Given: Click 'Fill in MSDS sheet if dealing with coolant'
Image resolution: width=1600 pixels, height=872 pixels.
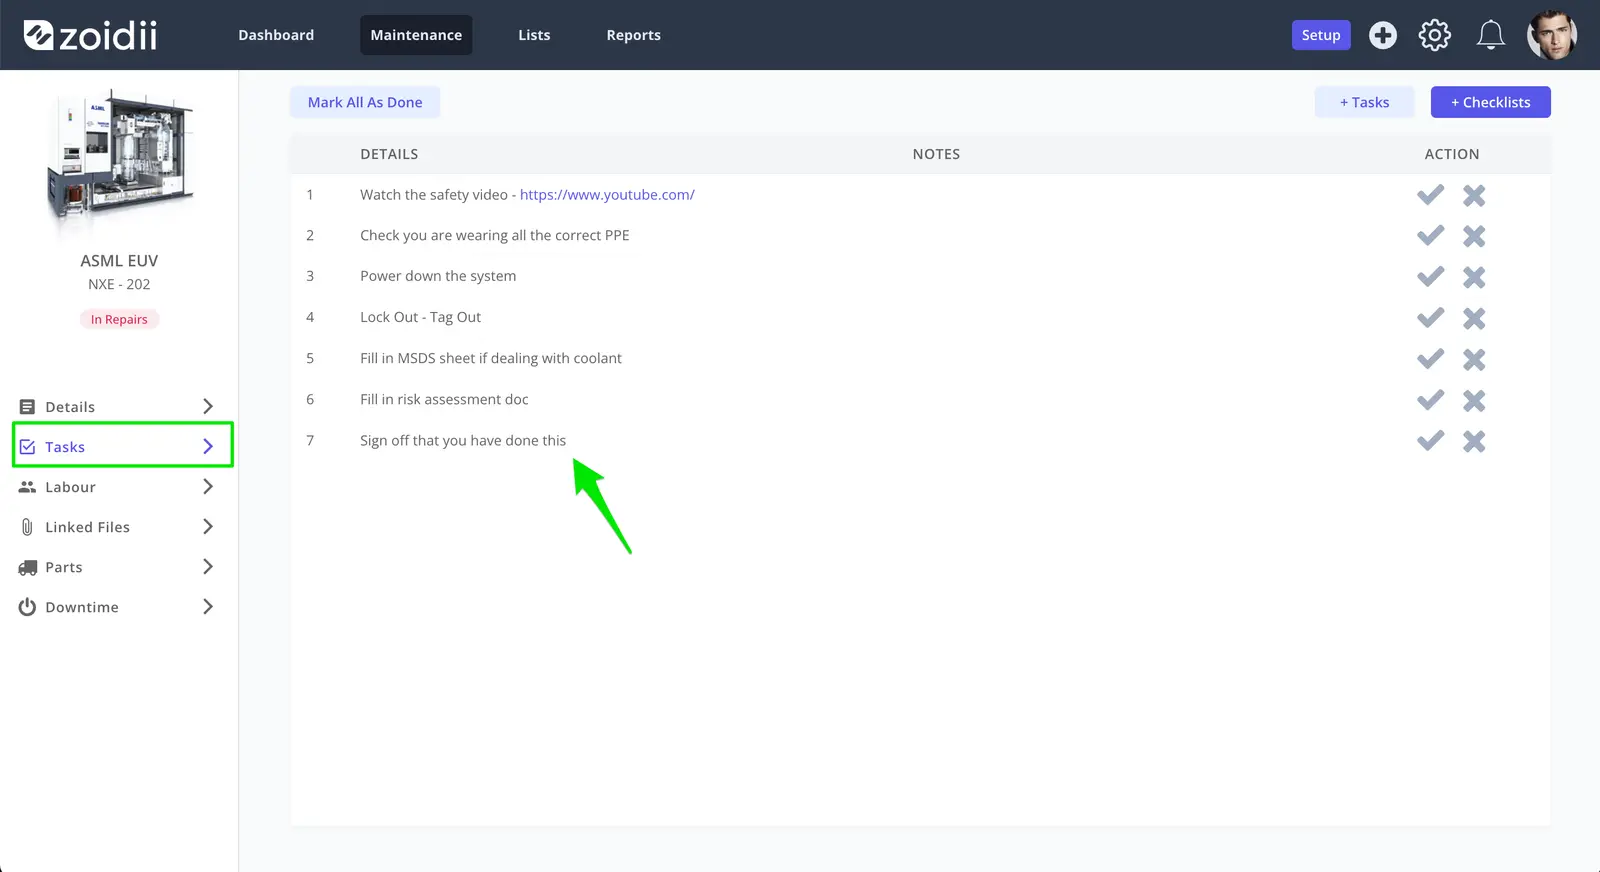Looking at the screenshot, I should (491, 358).
